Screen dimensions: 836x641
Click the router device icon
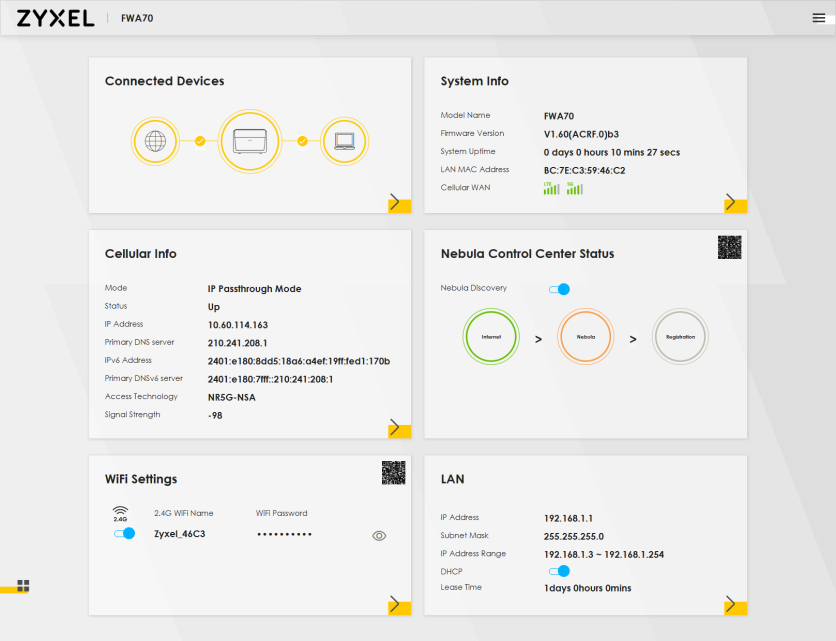pyautogui.click(x=250, y=141)
